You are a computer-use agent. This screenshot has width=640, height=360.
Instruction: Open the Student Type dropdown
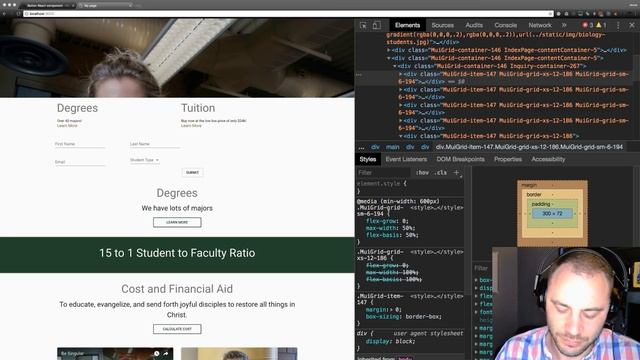(144, 160)
